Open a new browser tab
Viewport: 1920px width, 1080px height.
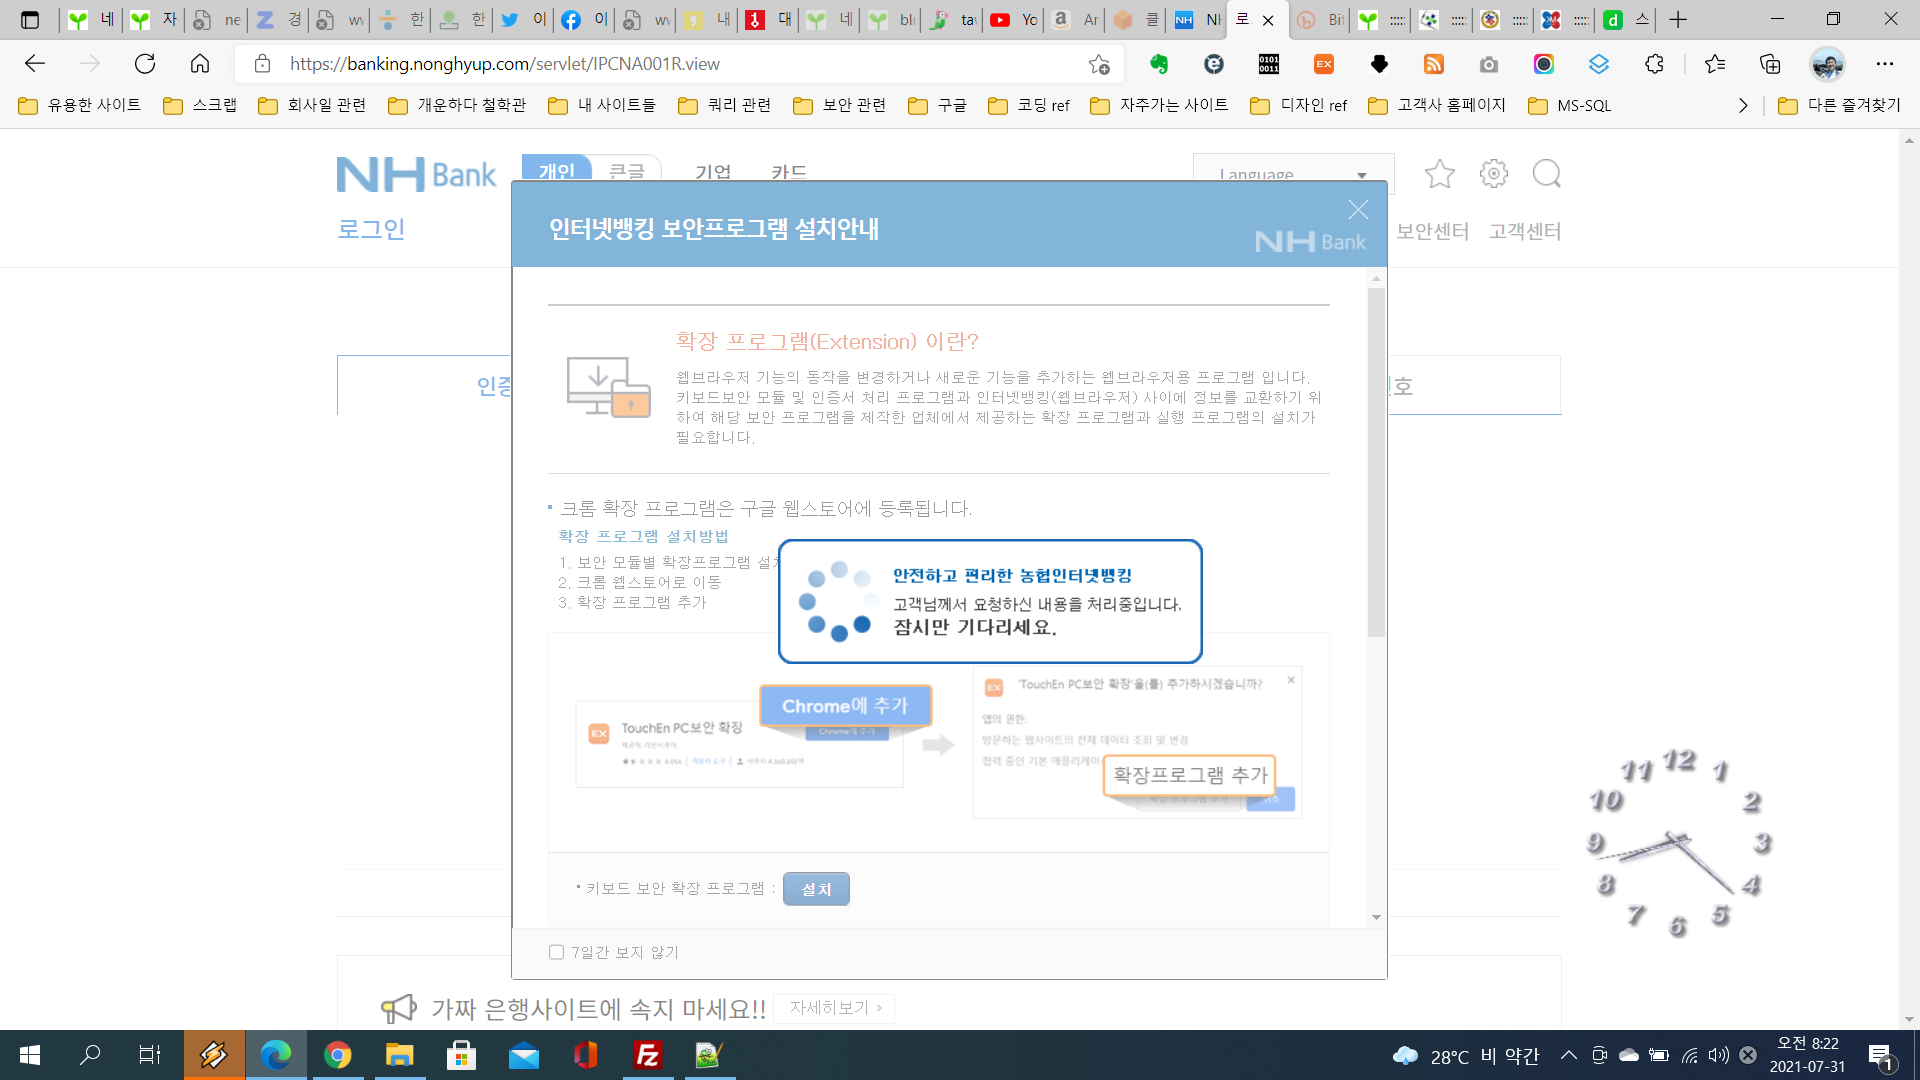[x=1678, y=20]
